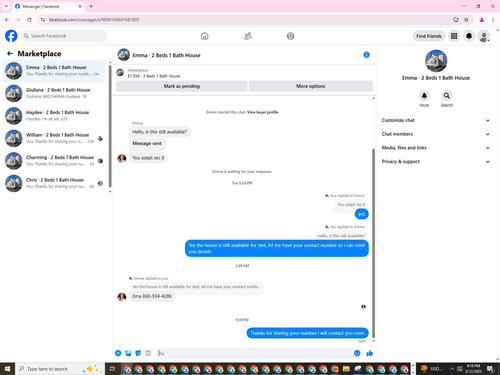Click the chat messages scrollbar
Viewport: 500px width, 375px height.
tap(373, 243)
